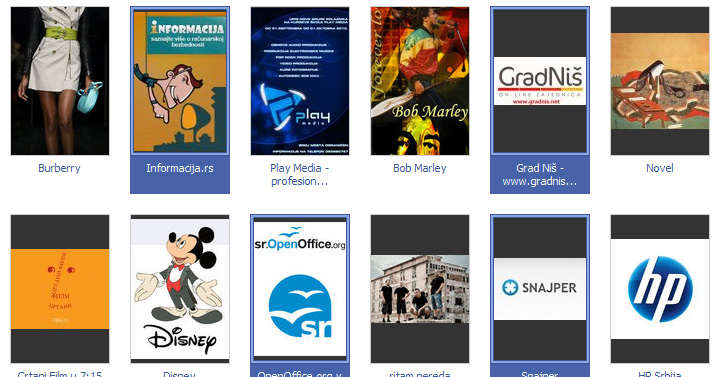This screenshot has width=717, height=377.
Task: Open the Bob Marley text link
Action: (x=420, y=168)
